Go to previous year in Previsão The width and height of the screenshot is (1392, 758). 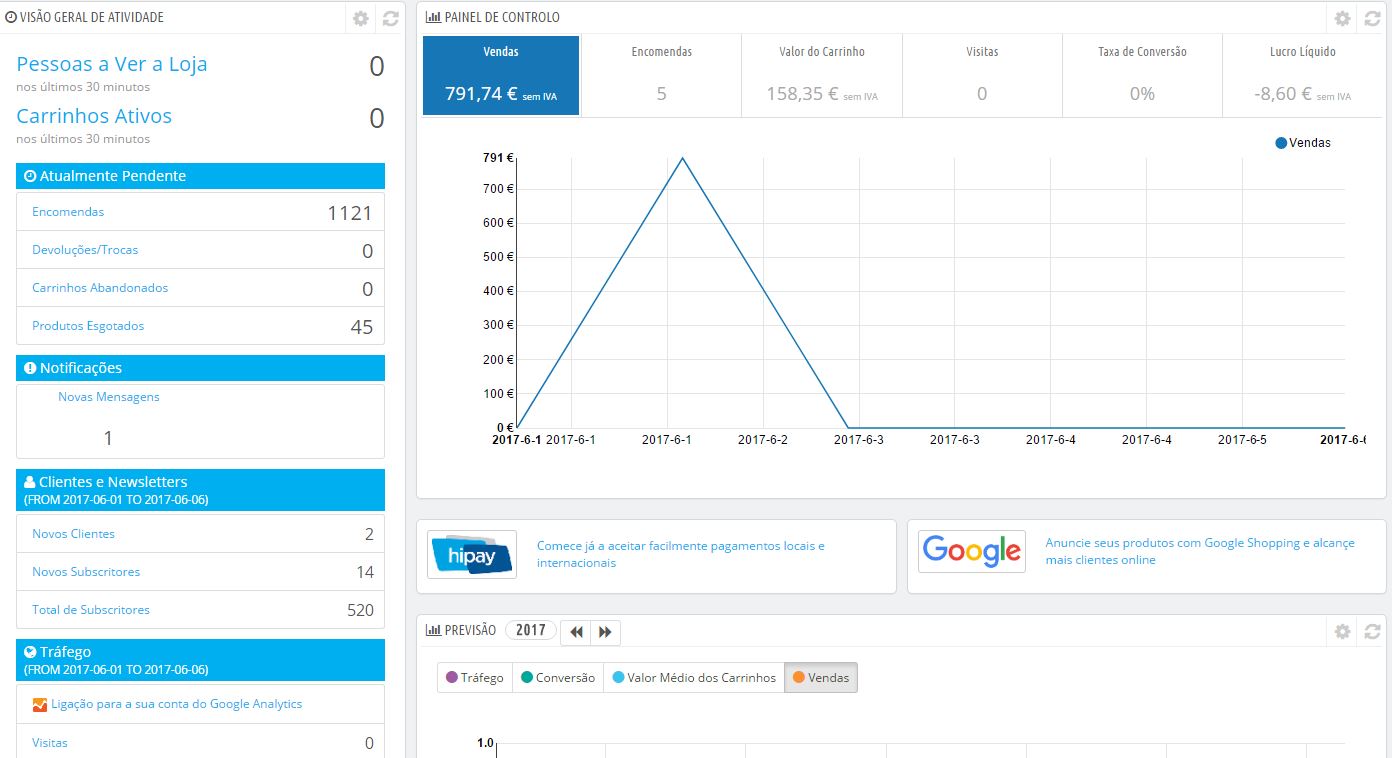point(576,632)
